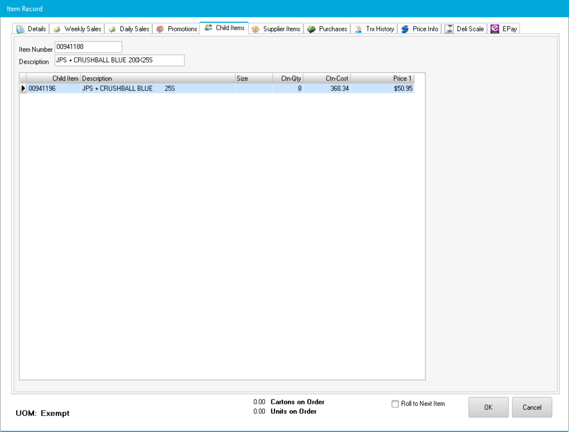Click the Trx History person icon
The height and width of the screenshot is (432, 569).
tap(358, 29)
